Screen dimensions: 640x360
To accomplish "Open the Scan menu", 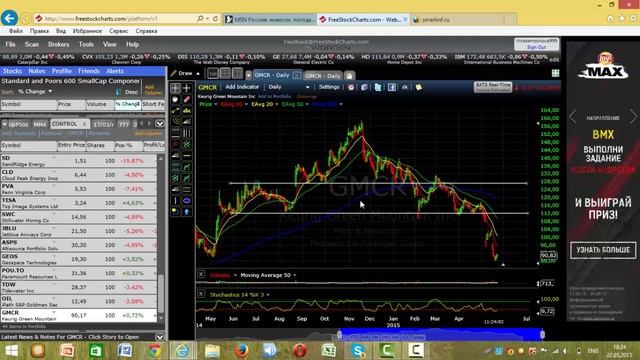I will (31, 44).
